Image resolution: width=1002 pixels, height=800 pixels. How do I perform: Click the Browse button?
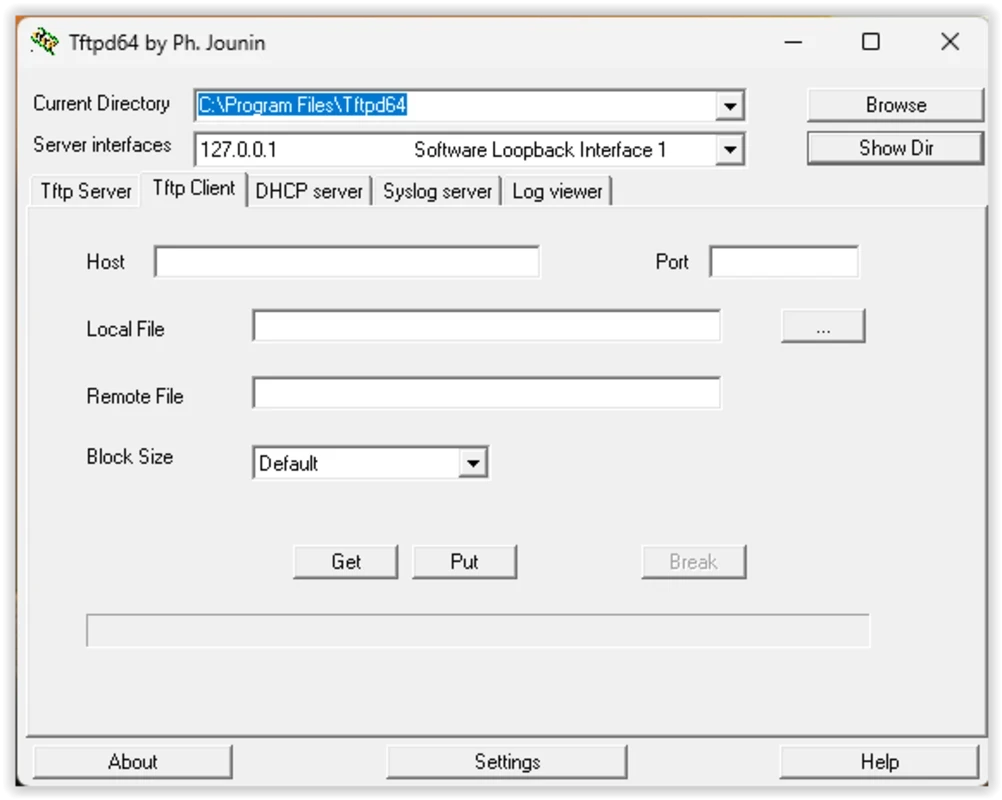pyautogui.click(x=895, y=105)
